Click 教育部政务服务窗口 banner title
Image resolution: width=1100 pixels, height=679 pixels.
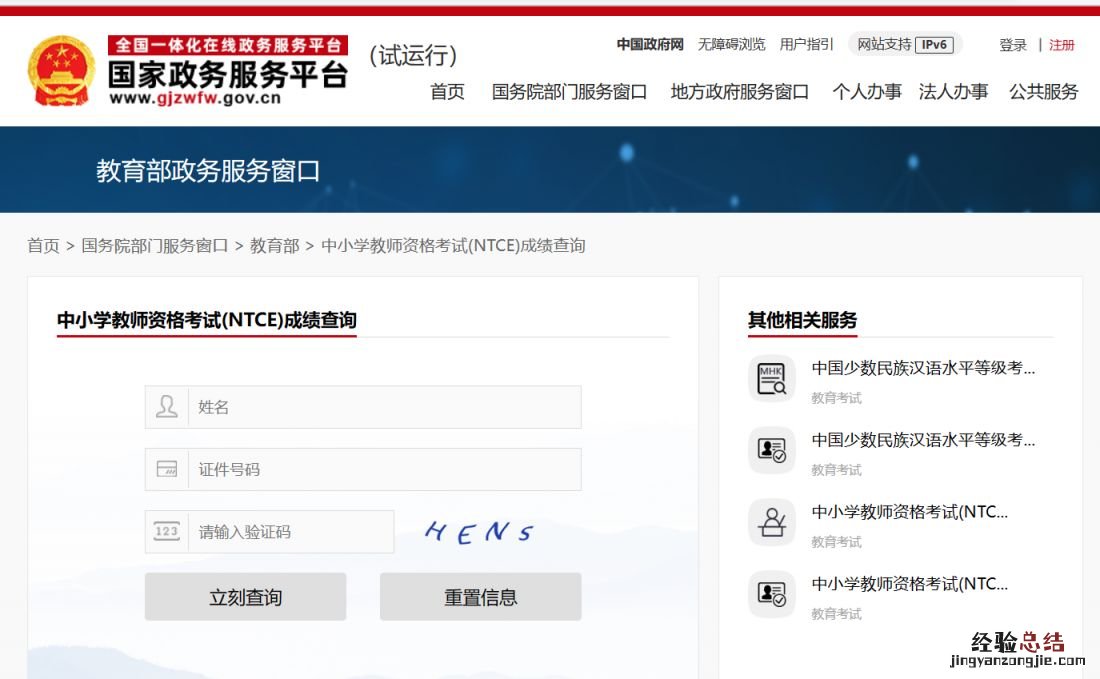208,170
